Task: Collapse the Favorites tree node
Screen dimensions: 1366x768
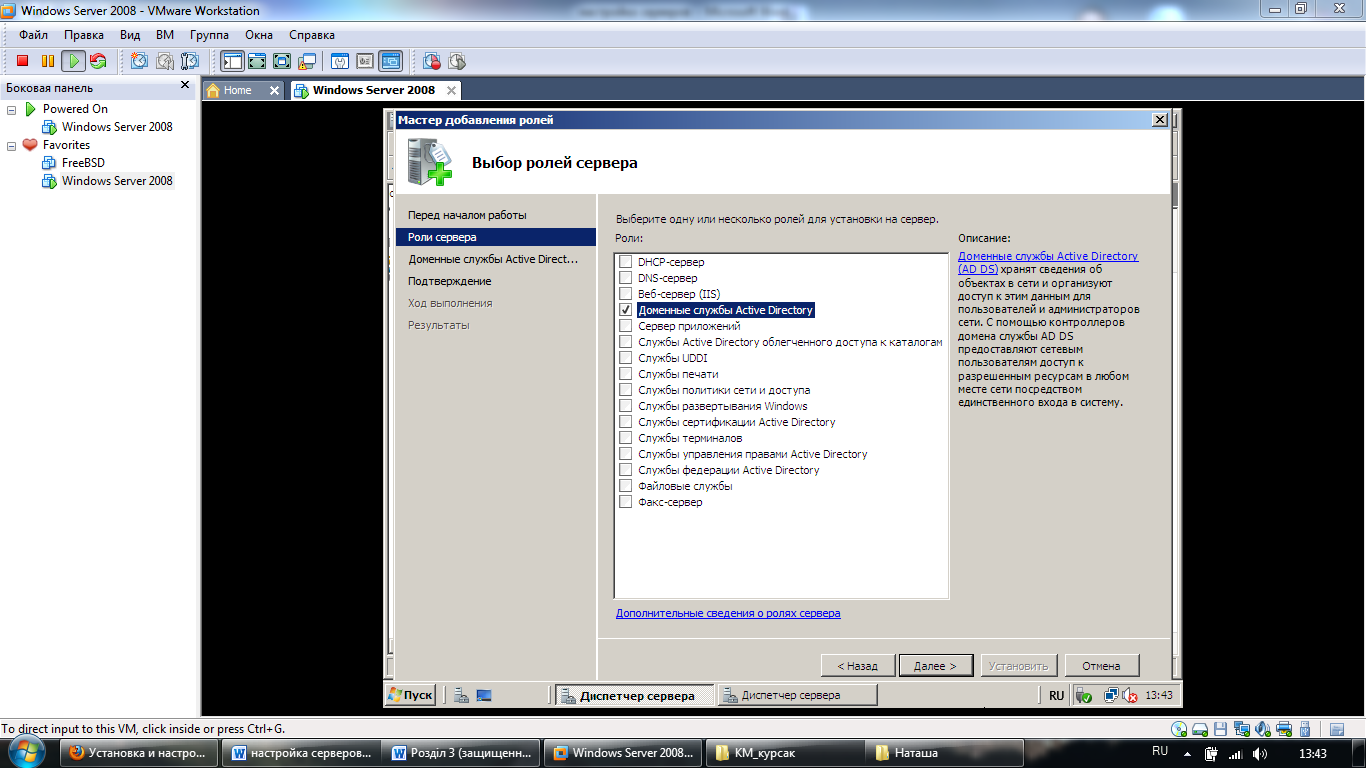Action: [x=12, y=145]
